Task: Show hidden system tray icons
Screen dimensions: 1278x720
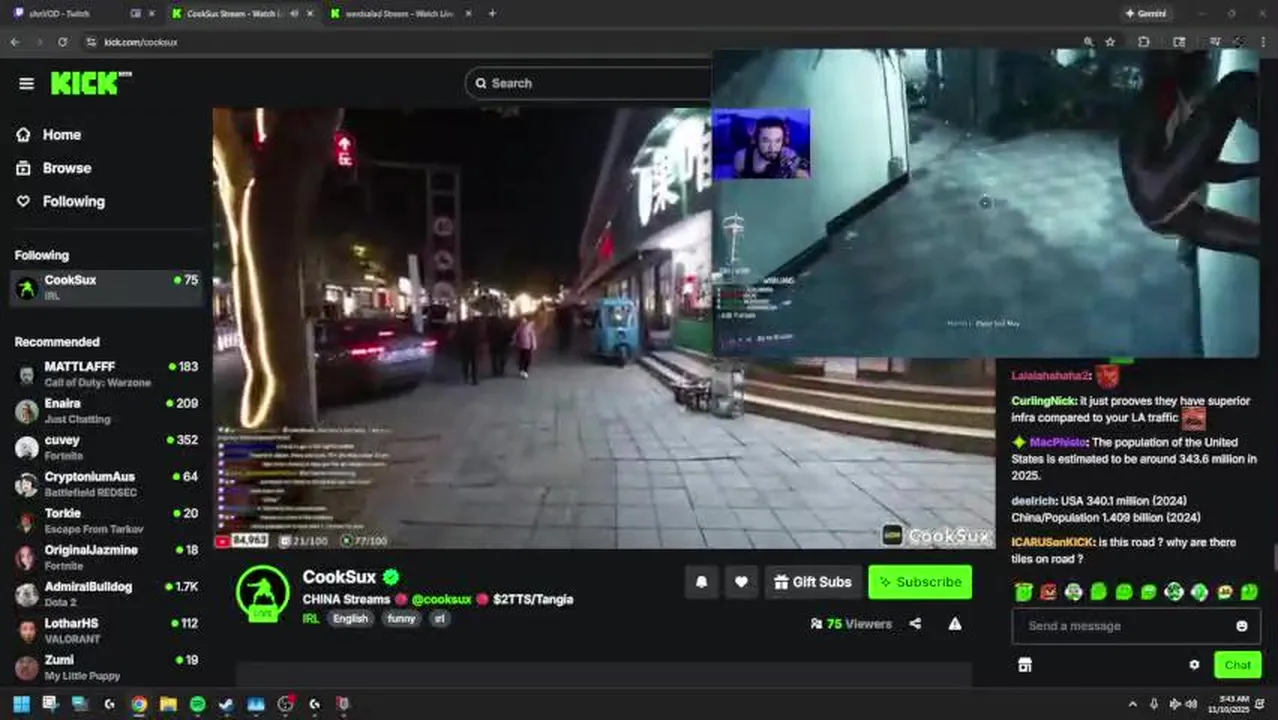Action: click(x=1132, y=704)
